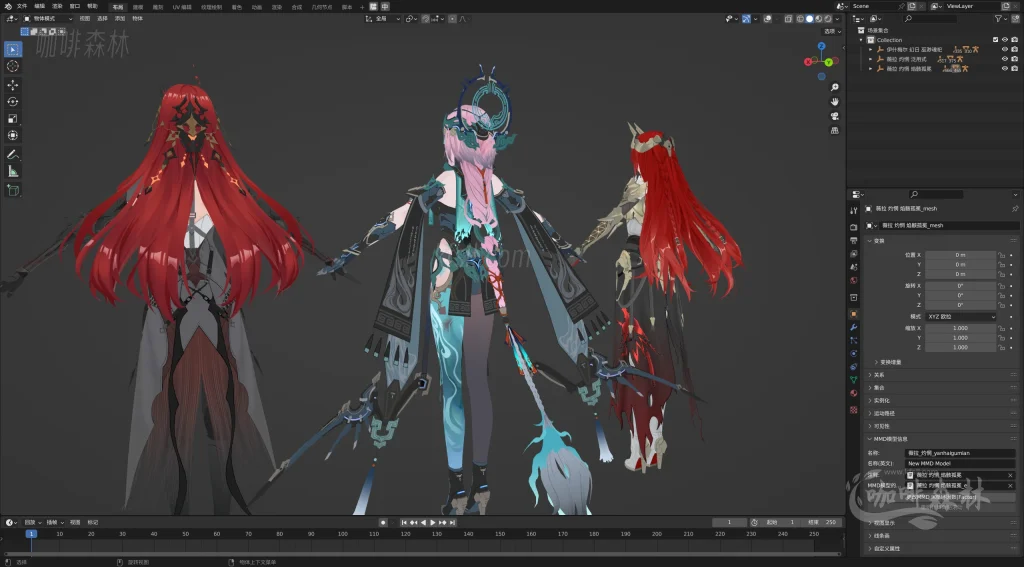Select the 3D Cursor tool
Screen dimensions: 1024x567
point(12,66)
